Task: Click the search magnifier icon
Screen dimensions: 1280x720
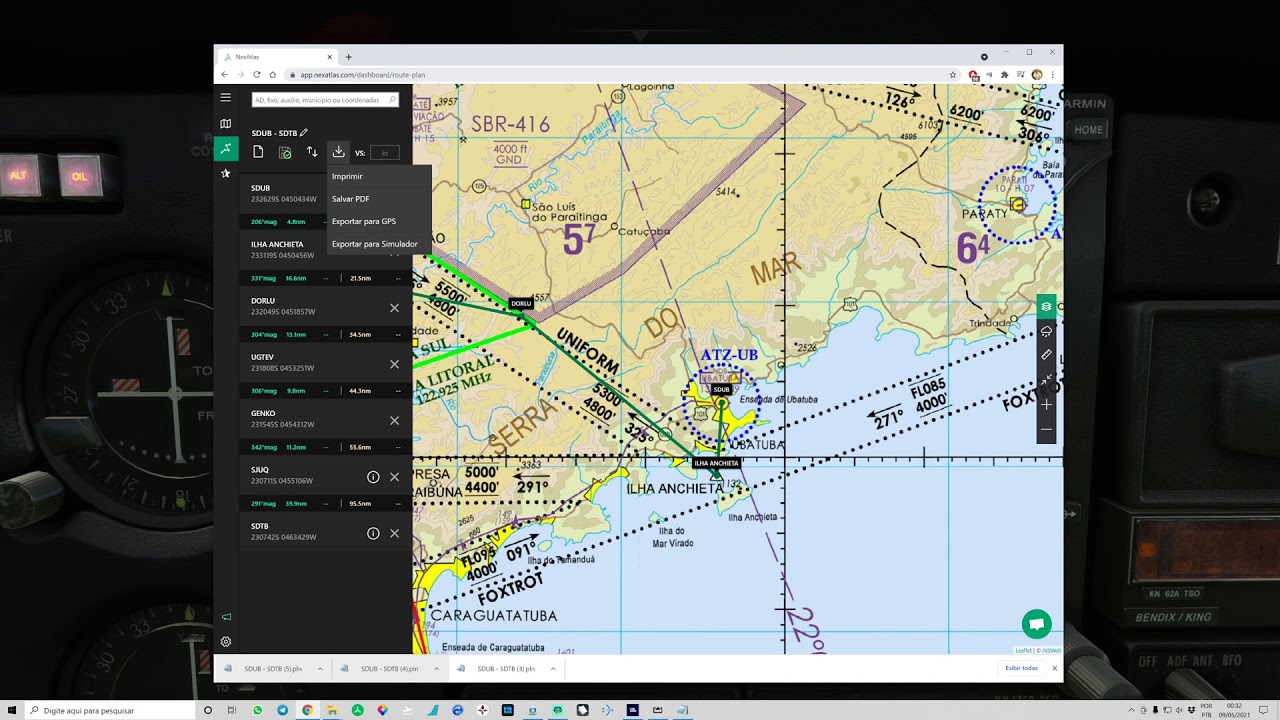Action: point(393,100)
